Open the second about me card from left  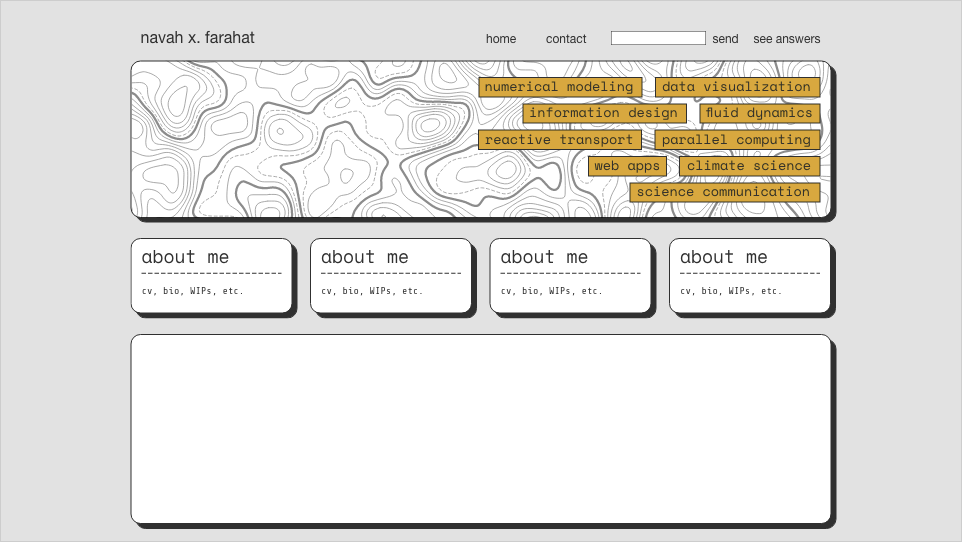[390, 275]
